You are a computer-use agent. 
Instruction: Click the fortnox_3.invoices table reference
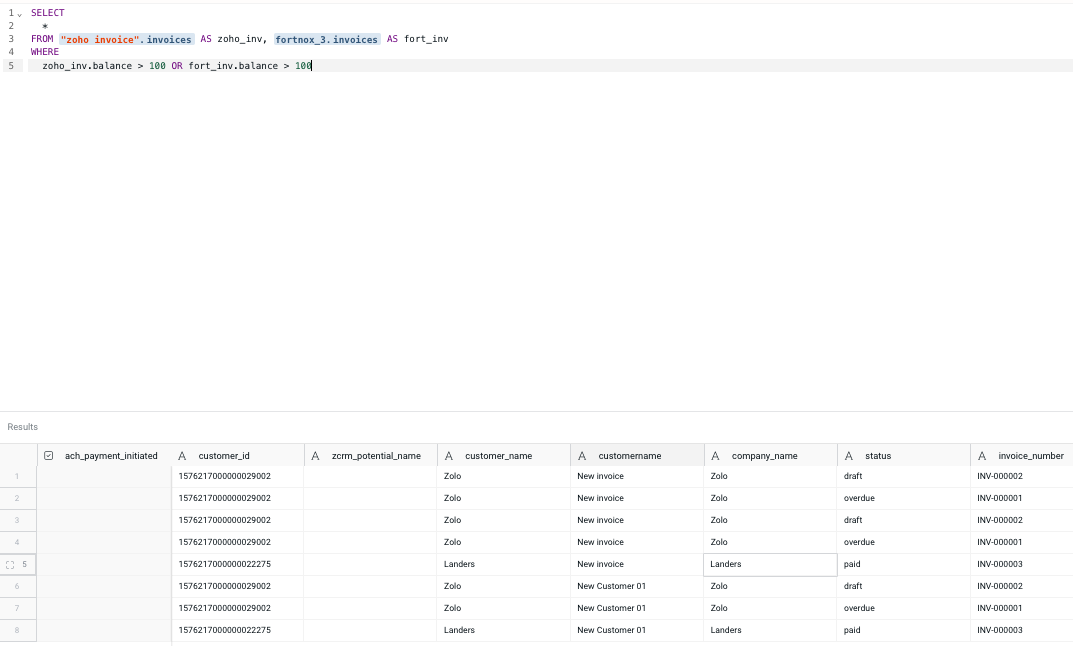click(x=327, y=40)
